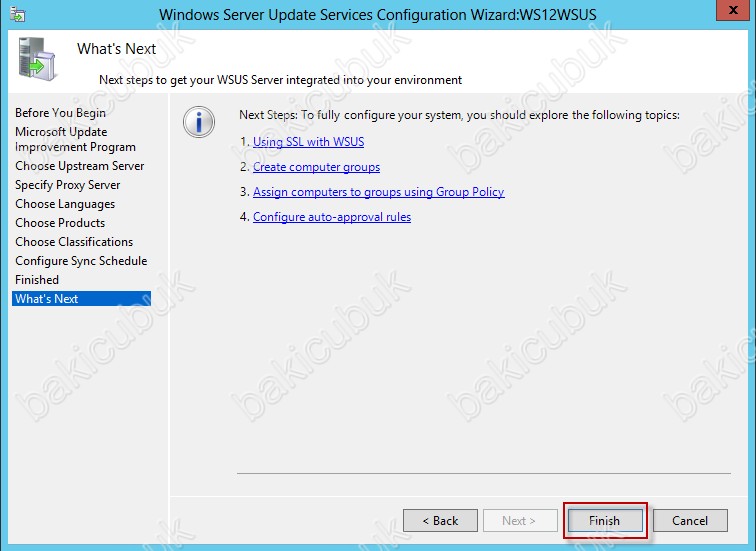Screen dimensions: 756x551
Task: Select the highlighted What's Next step
Action: click(x=81, y=298)
